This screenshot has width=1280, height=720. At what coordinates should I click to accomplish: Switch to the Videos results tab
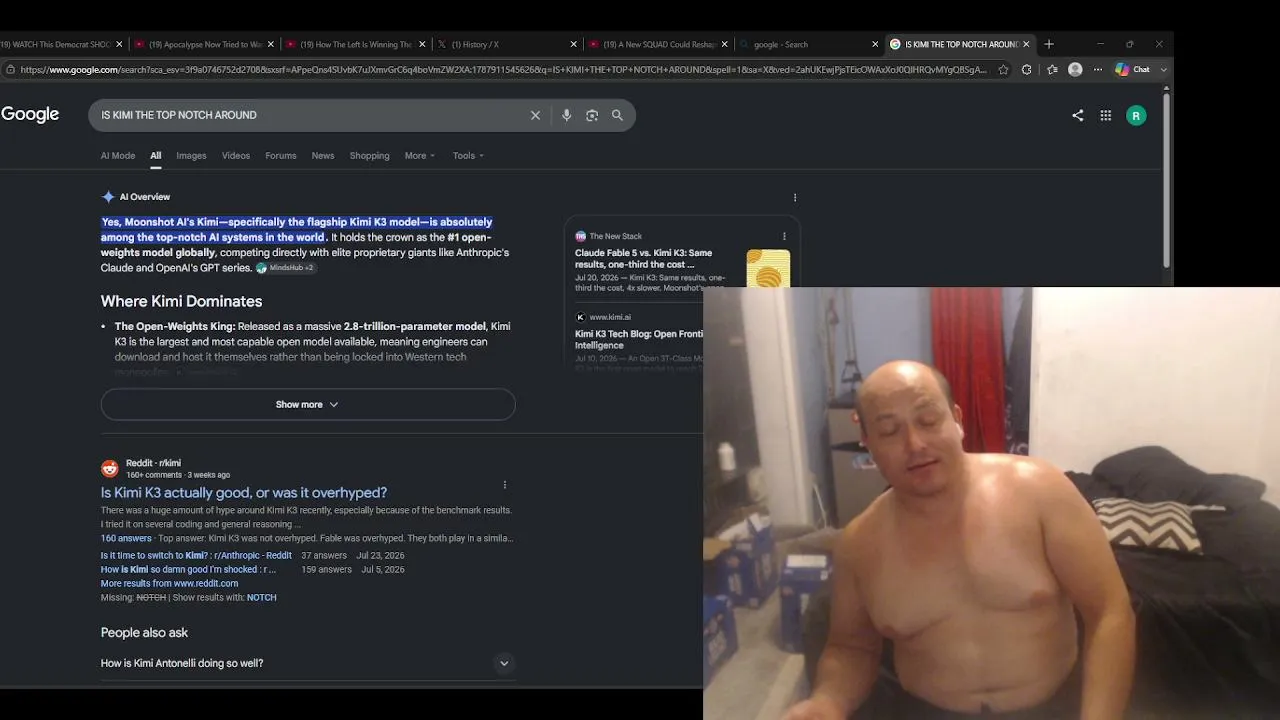236,156
